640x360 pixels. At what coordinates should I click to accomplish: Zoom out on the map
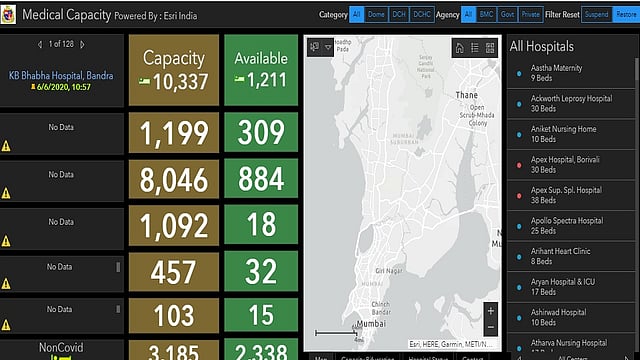(491, 327)
